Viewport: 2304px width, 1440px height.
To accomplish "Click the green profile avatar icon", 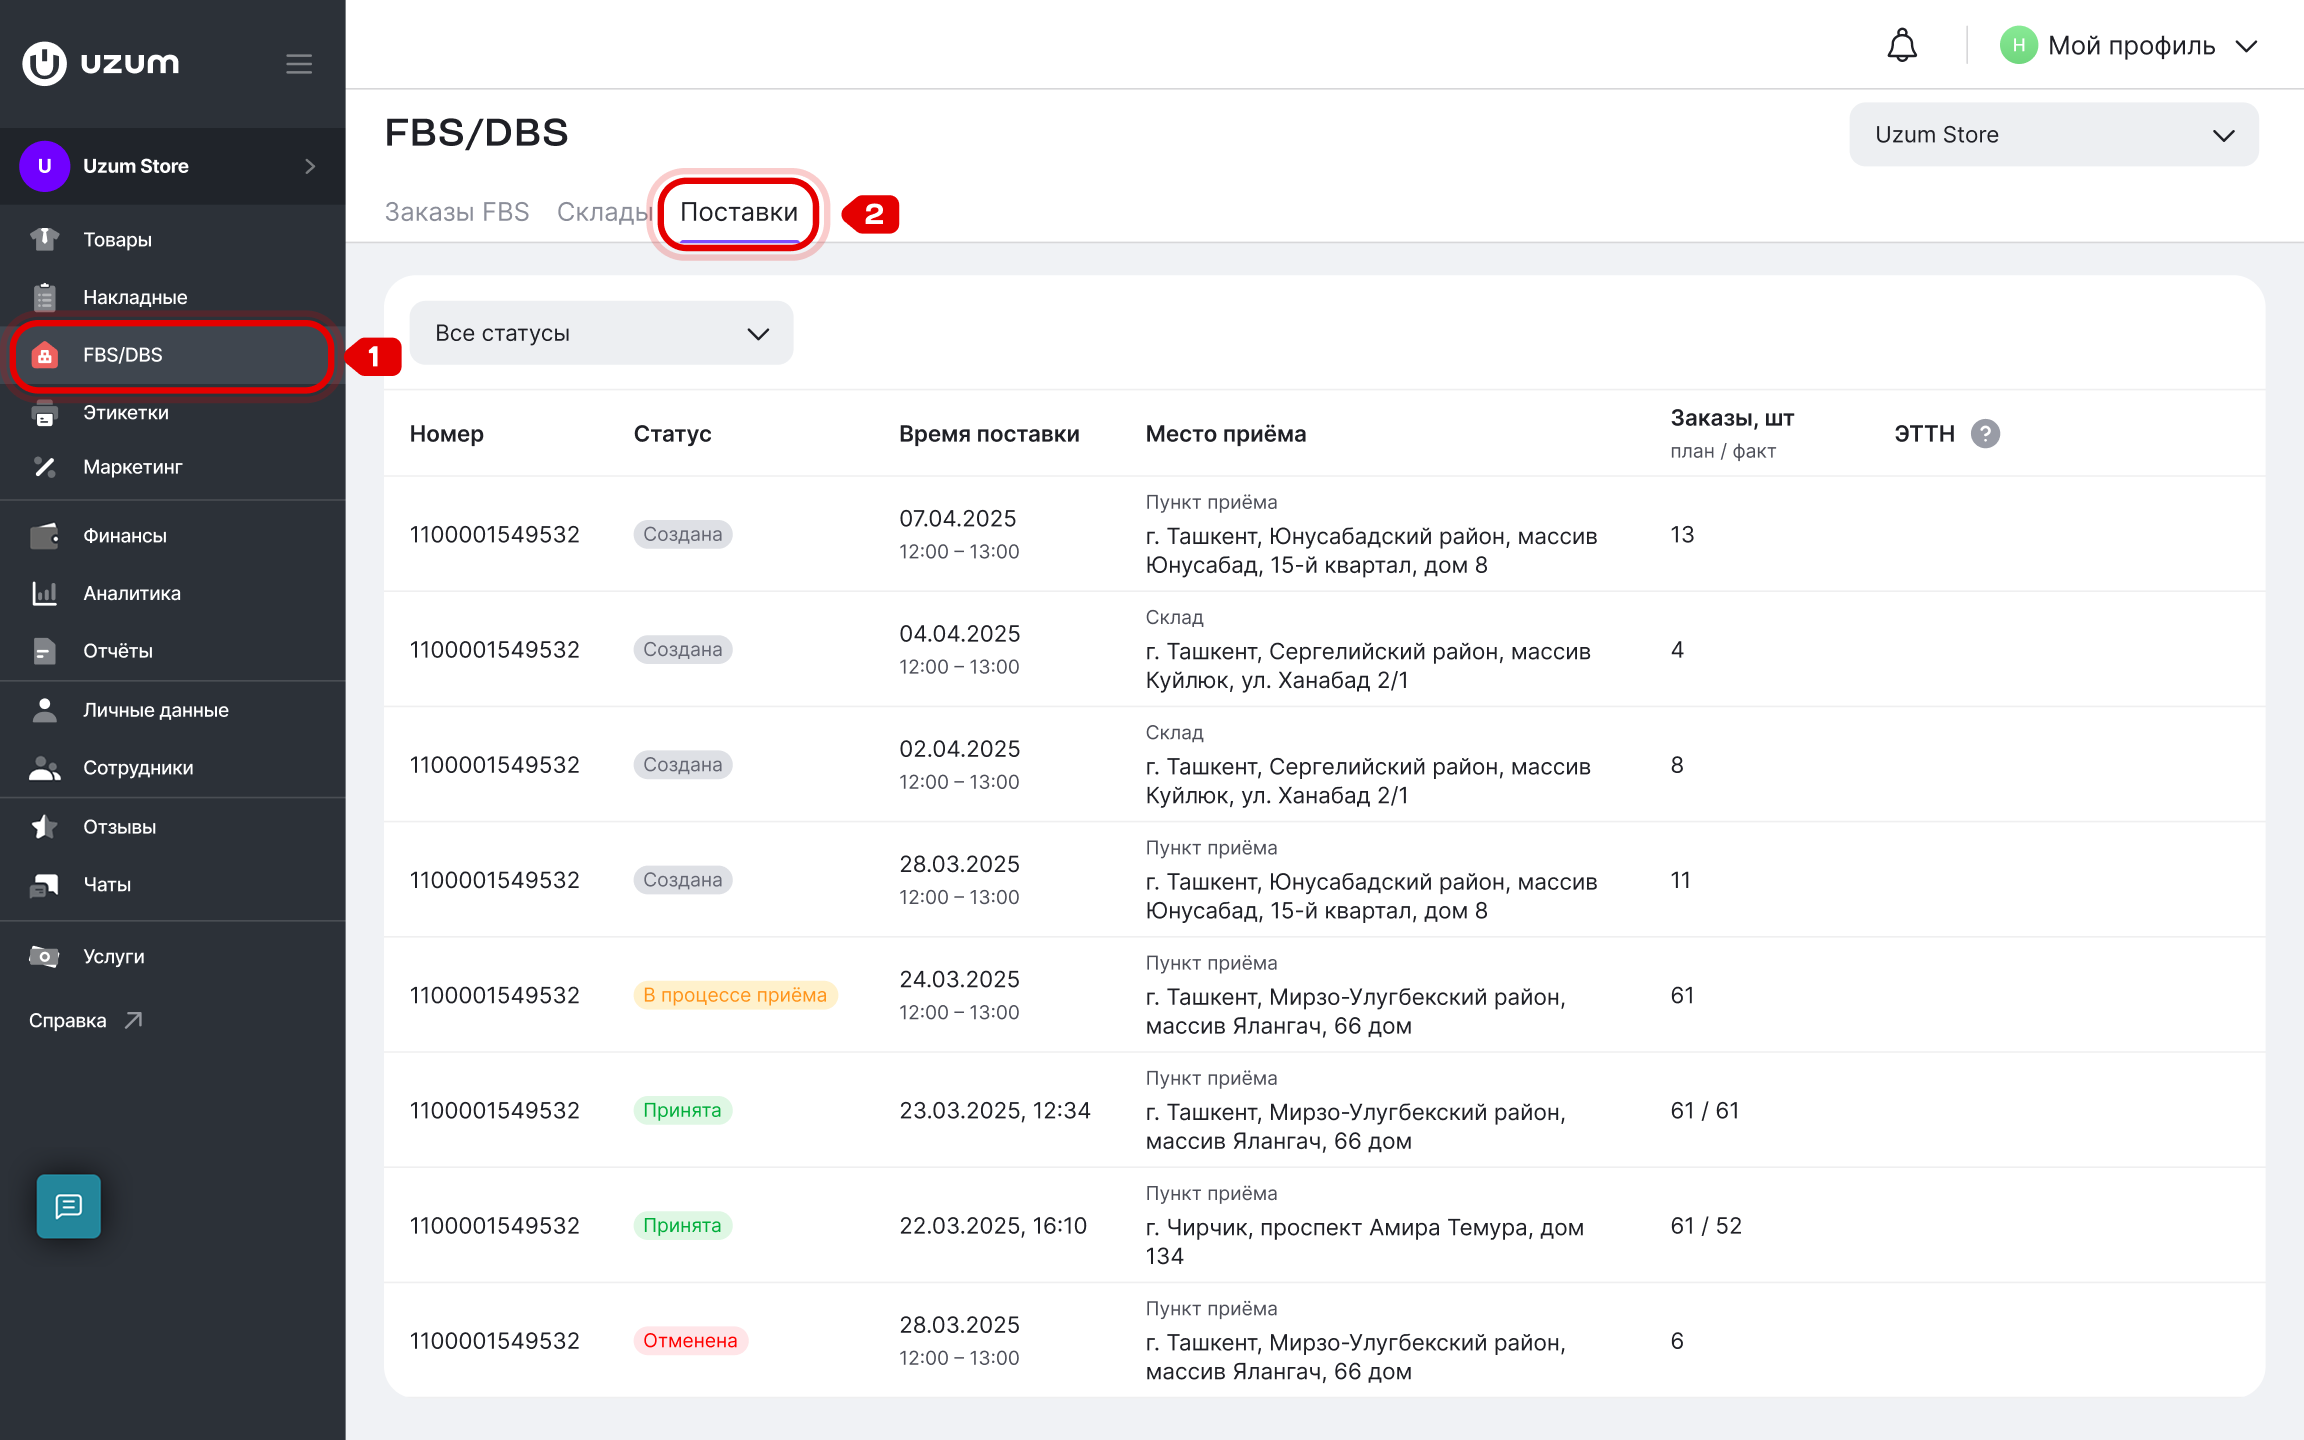I will (2018, 46).
